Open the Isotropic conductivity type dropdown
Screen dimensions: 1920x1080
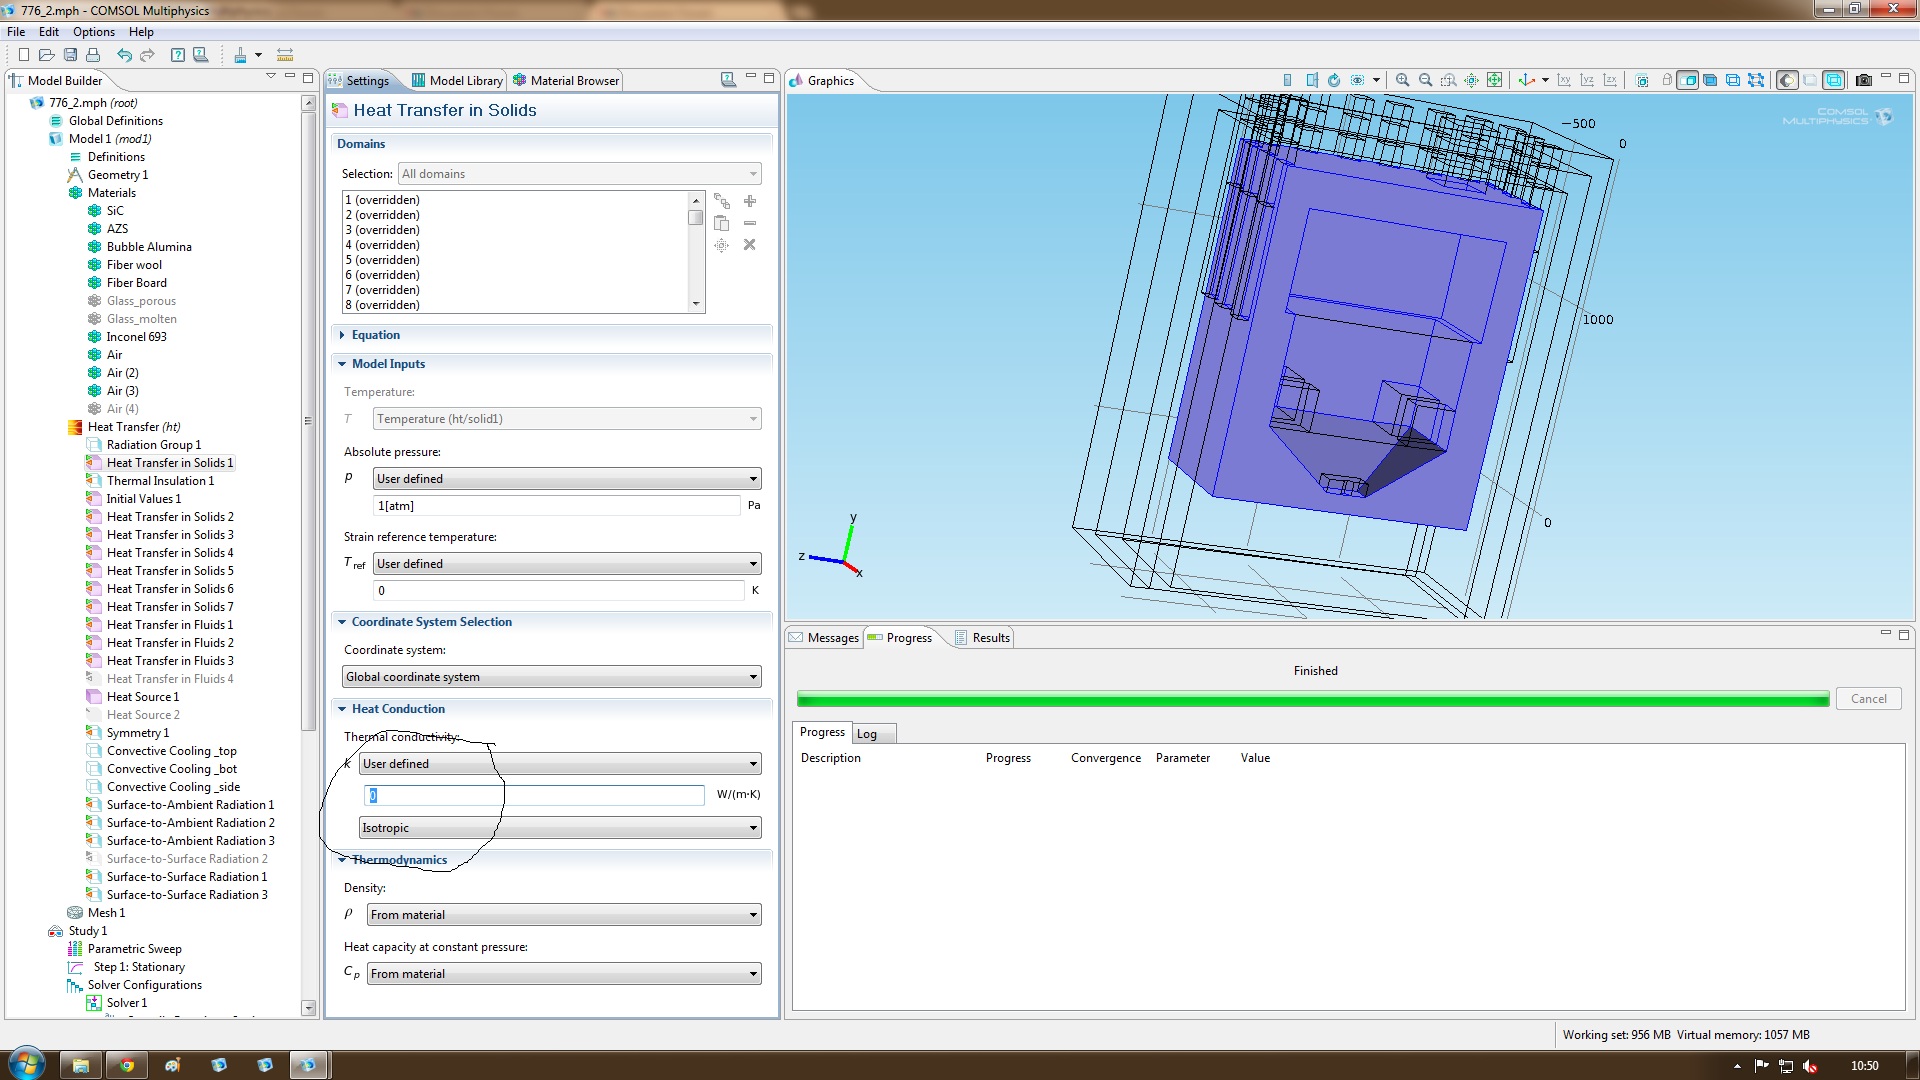(560, 828)
